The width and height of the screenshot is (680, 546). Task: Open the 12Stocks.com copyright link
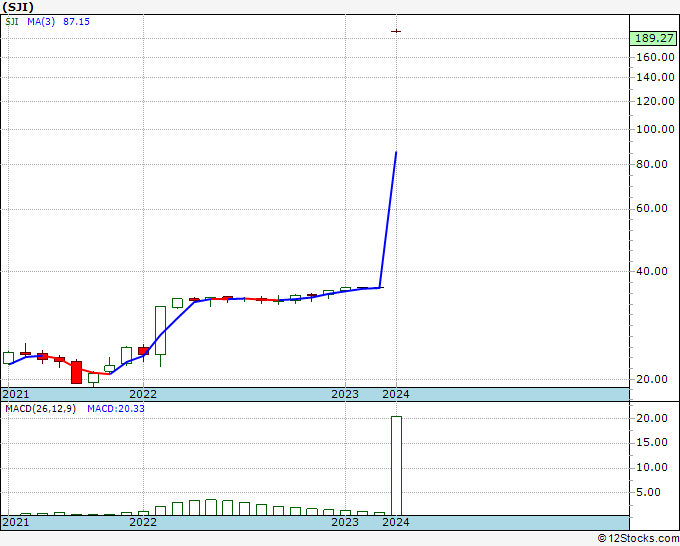(638, 539)
